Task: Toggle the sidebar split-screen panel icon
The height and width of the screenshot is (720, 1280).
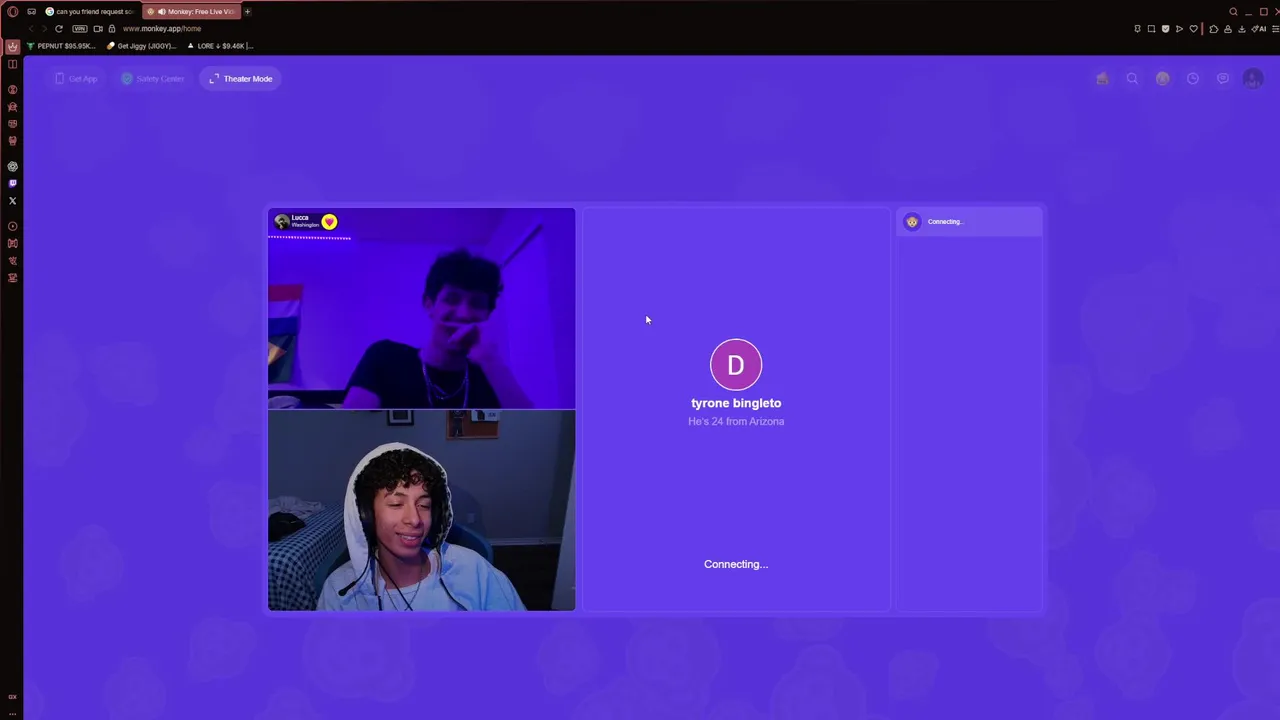Action: coord(12,64)
